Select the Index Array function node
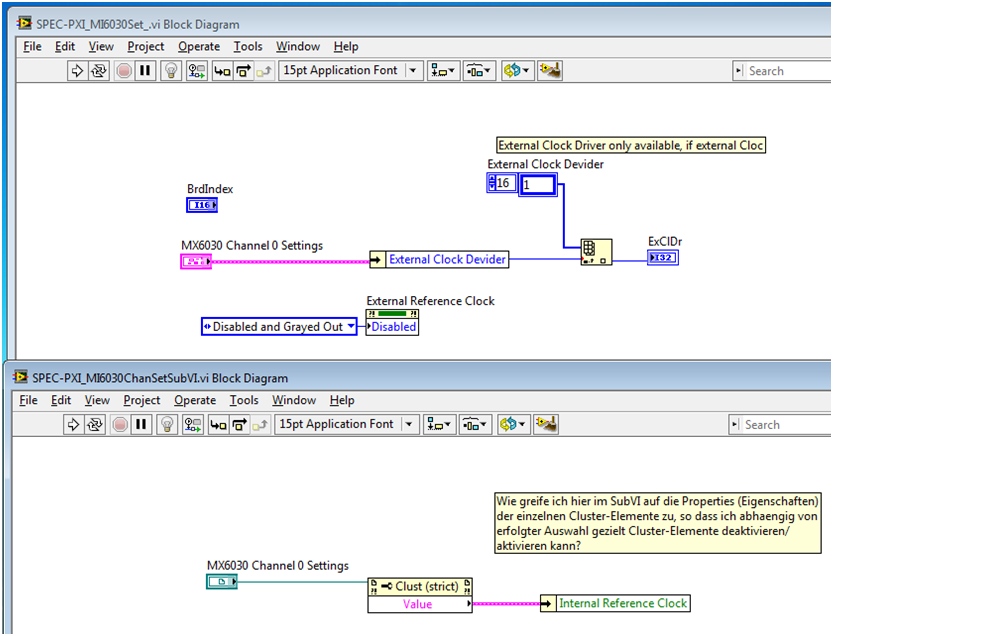The width and height of the screenshot is (1008, 636). click(596, 251)
